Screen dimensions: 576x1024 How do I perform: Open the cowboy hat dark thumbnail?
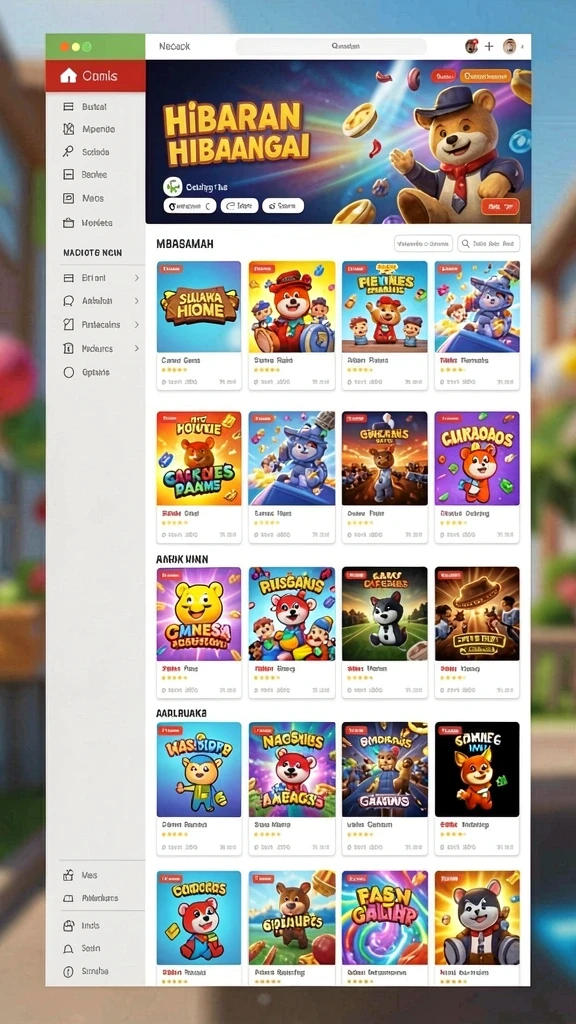pos(477,614)
